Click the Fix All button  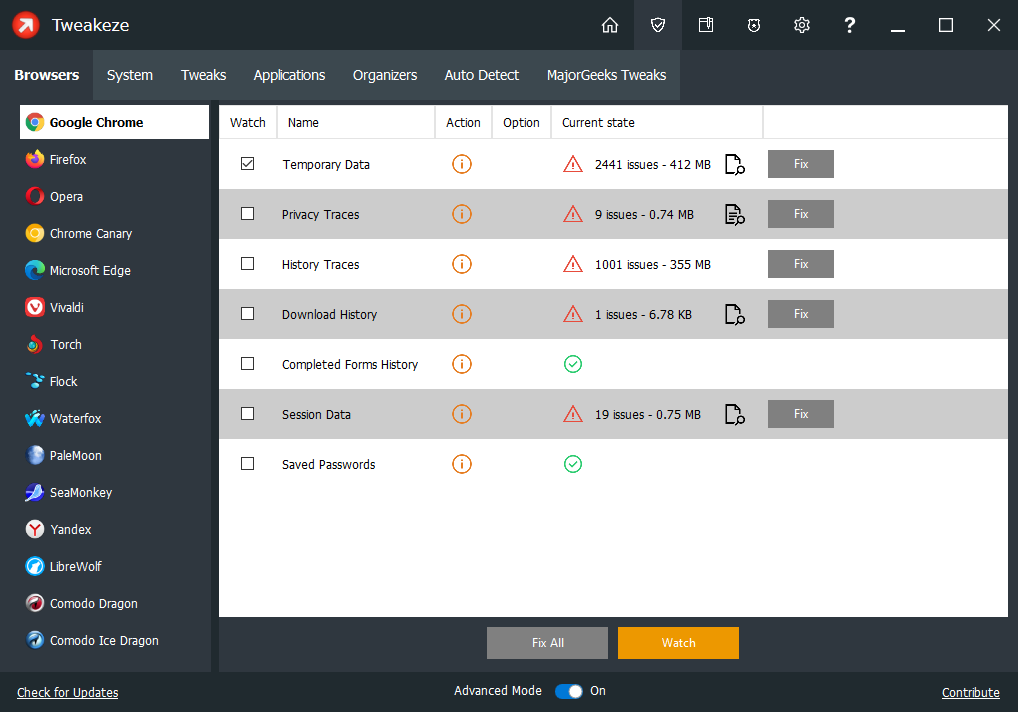(547, 643)
